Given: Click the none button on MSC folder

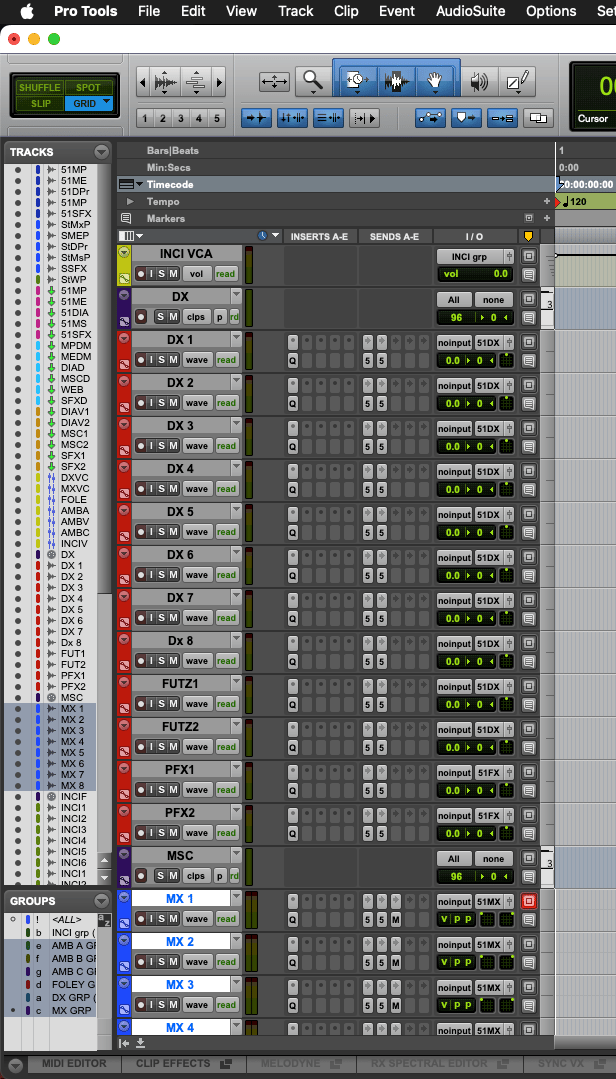Looking at the screenshot, I should tap(493, 859).
